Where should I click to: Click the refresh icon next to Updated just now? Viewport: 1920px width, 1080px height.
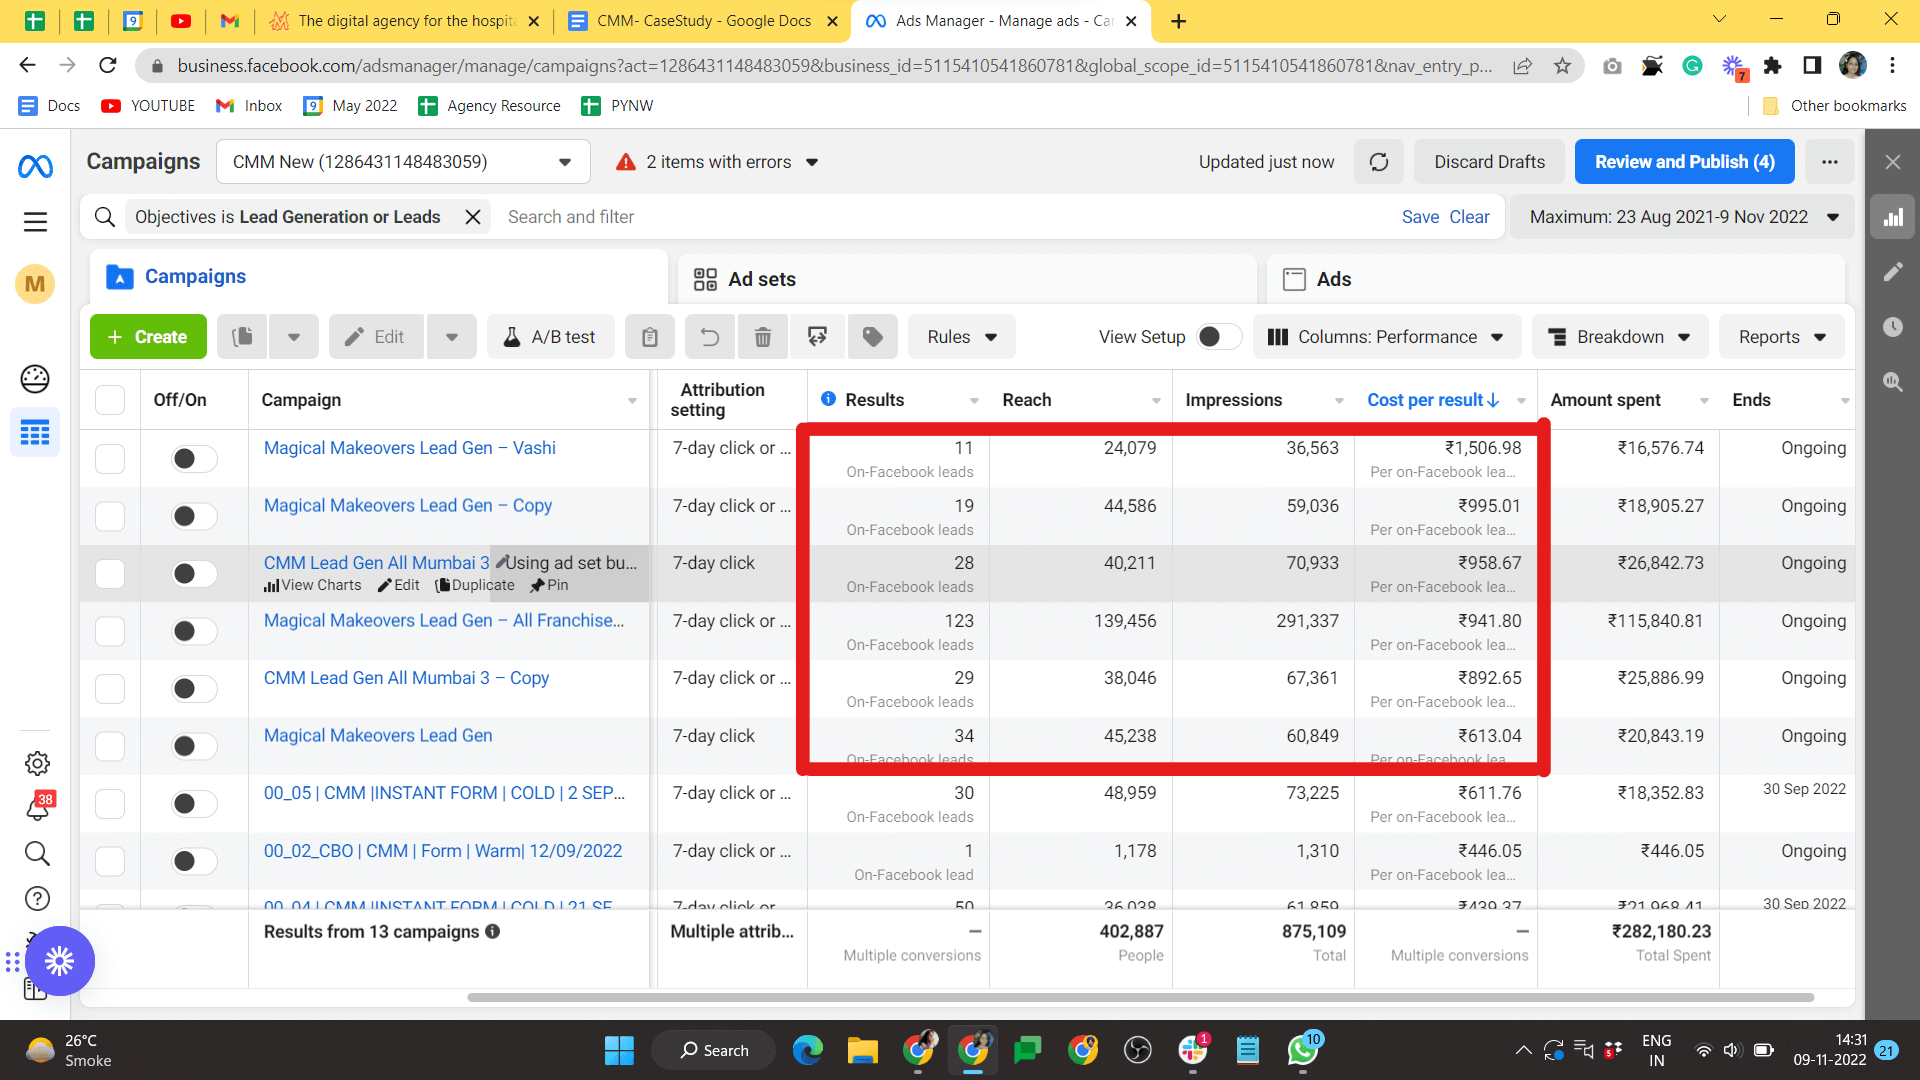[x=1378, y=162]
